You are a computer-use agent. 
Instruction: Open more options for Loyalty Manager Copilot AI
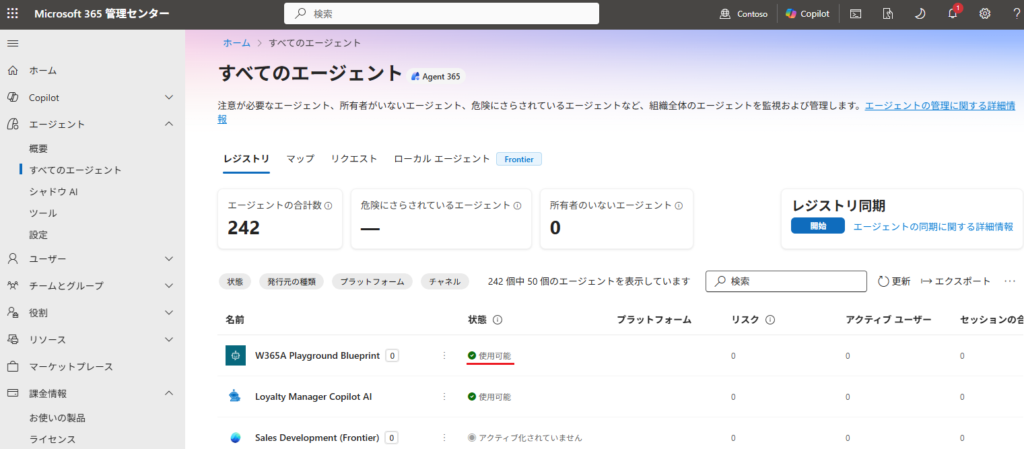[x=444, y=396]
